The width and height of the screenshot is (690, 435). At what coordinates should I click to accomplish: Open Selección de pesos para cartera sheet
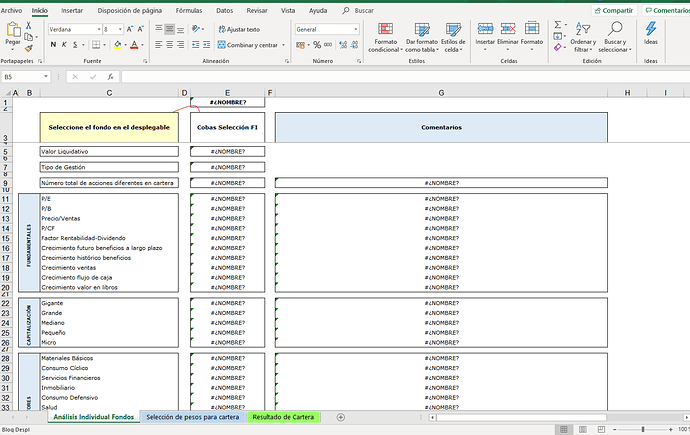[x=193, y=417]
